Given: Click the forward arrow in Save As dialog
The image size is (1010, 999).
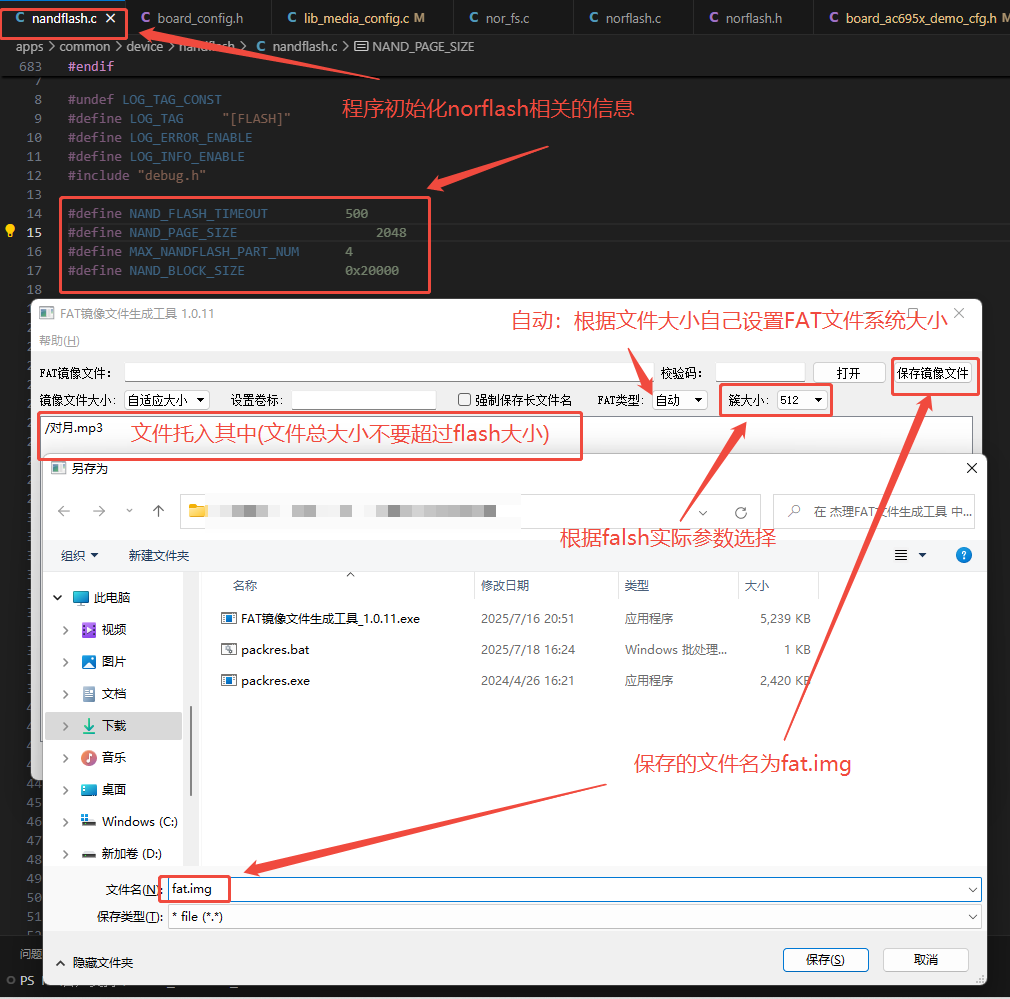Looking at the screenshot, I should click(99, 511).
